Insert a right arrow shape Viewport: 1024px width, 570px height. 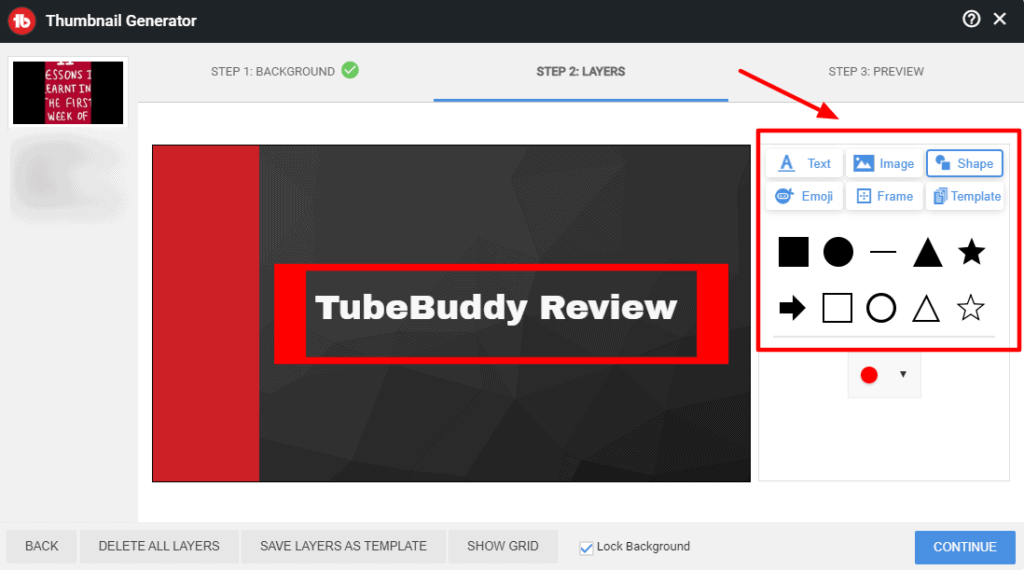[793, 308]
